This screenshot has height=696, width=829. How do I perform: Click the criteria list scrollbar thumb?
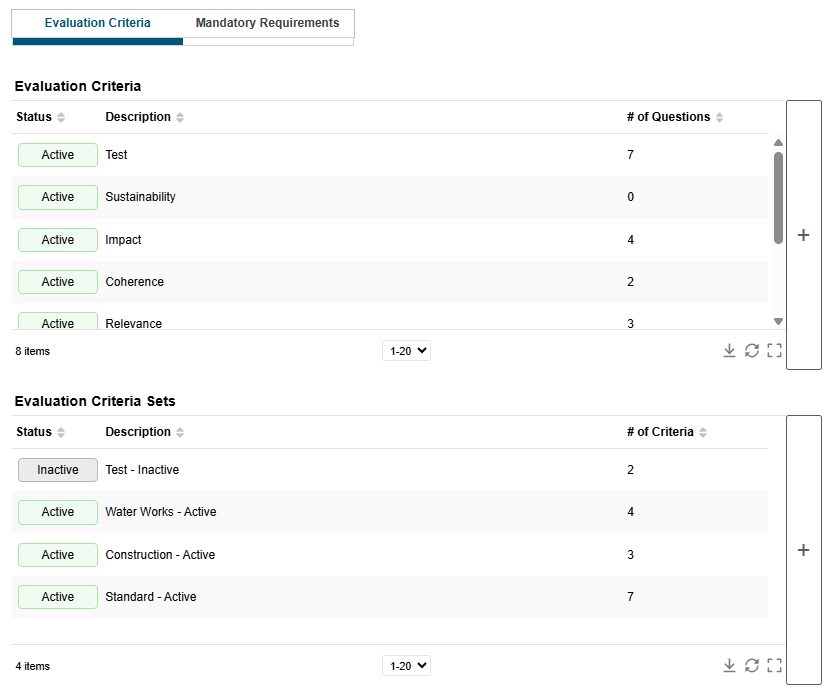point(778,198)
